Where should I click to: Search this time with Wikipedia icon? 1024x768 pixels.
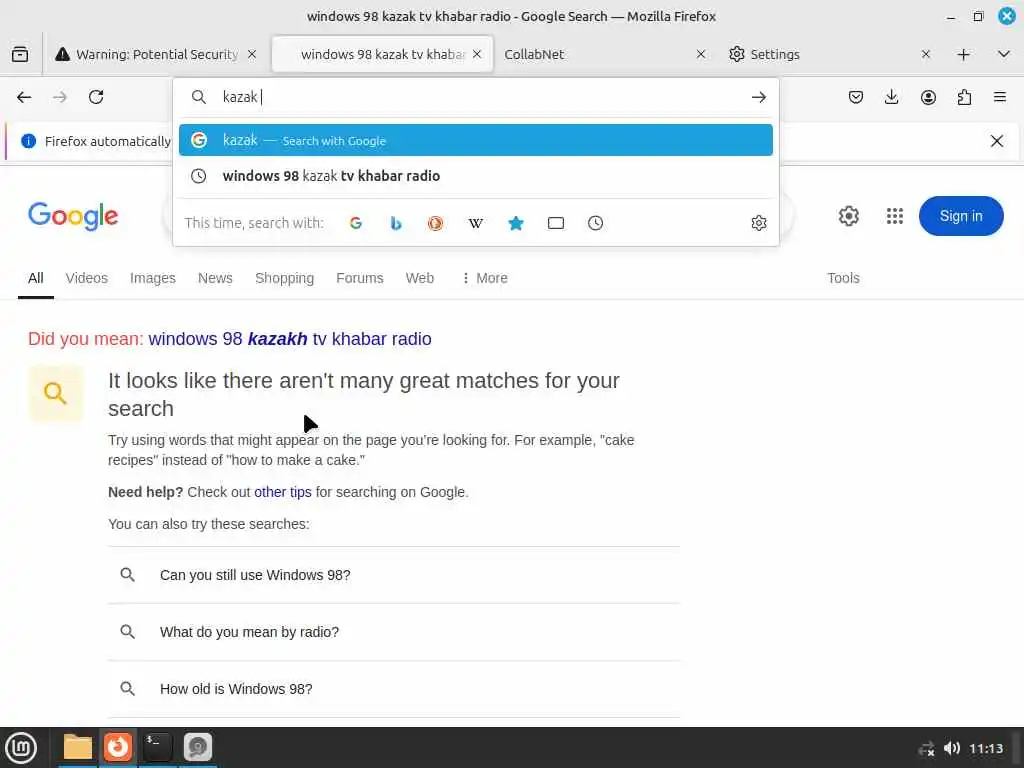click(475, 223)
